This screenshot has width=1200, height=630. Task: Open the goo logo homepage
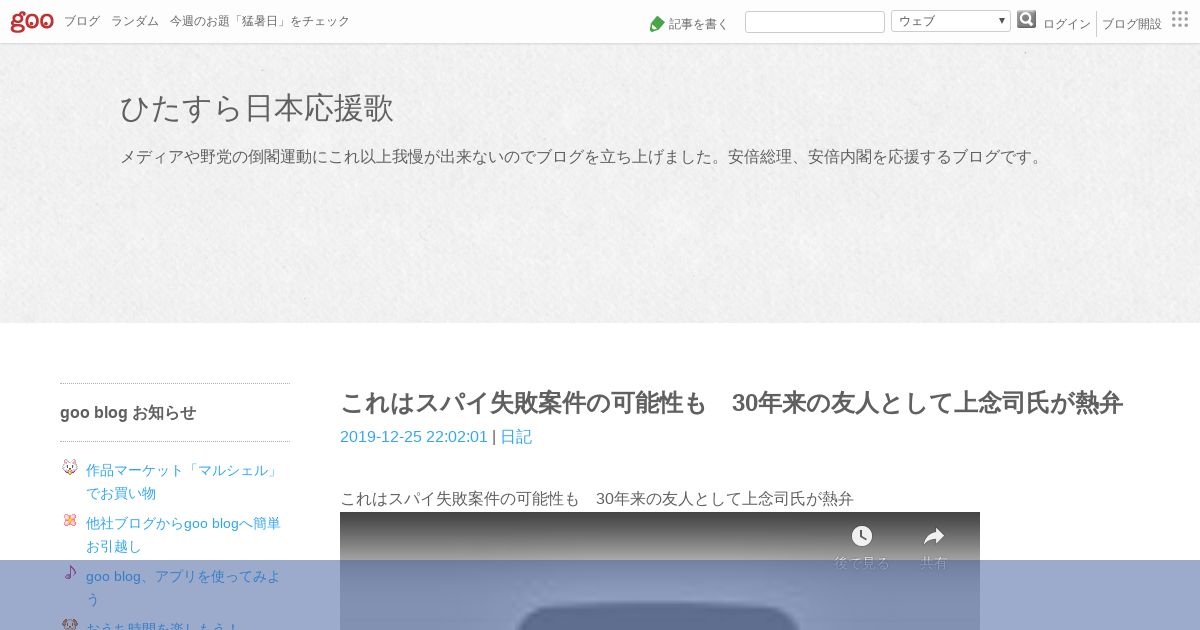[x=32, y=21]
